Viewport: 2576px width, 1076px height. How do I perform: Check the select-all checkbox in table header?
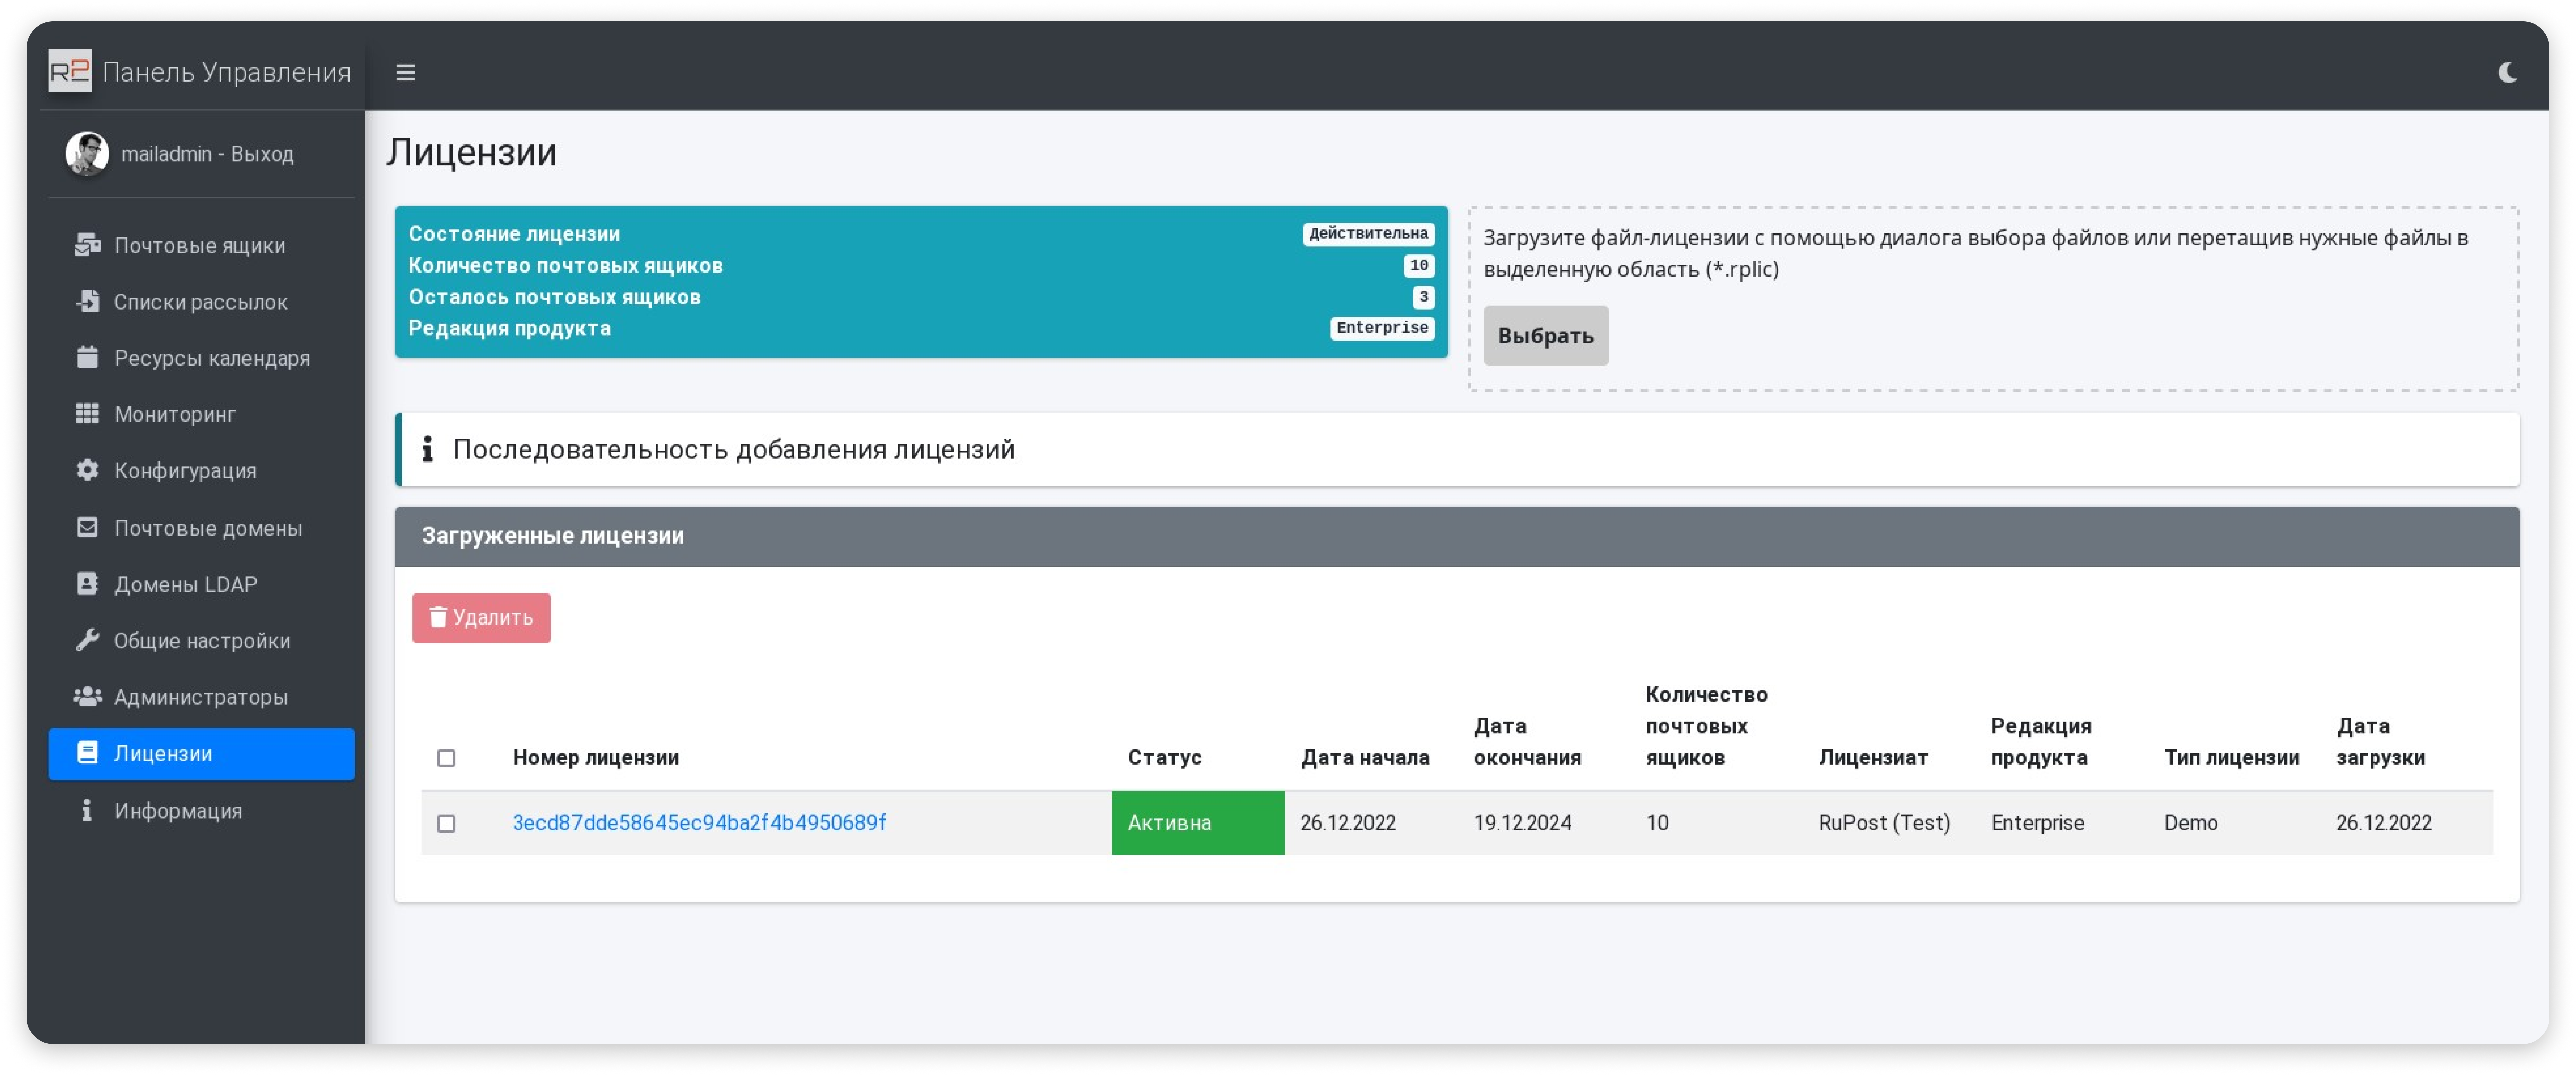point(446,758)
